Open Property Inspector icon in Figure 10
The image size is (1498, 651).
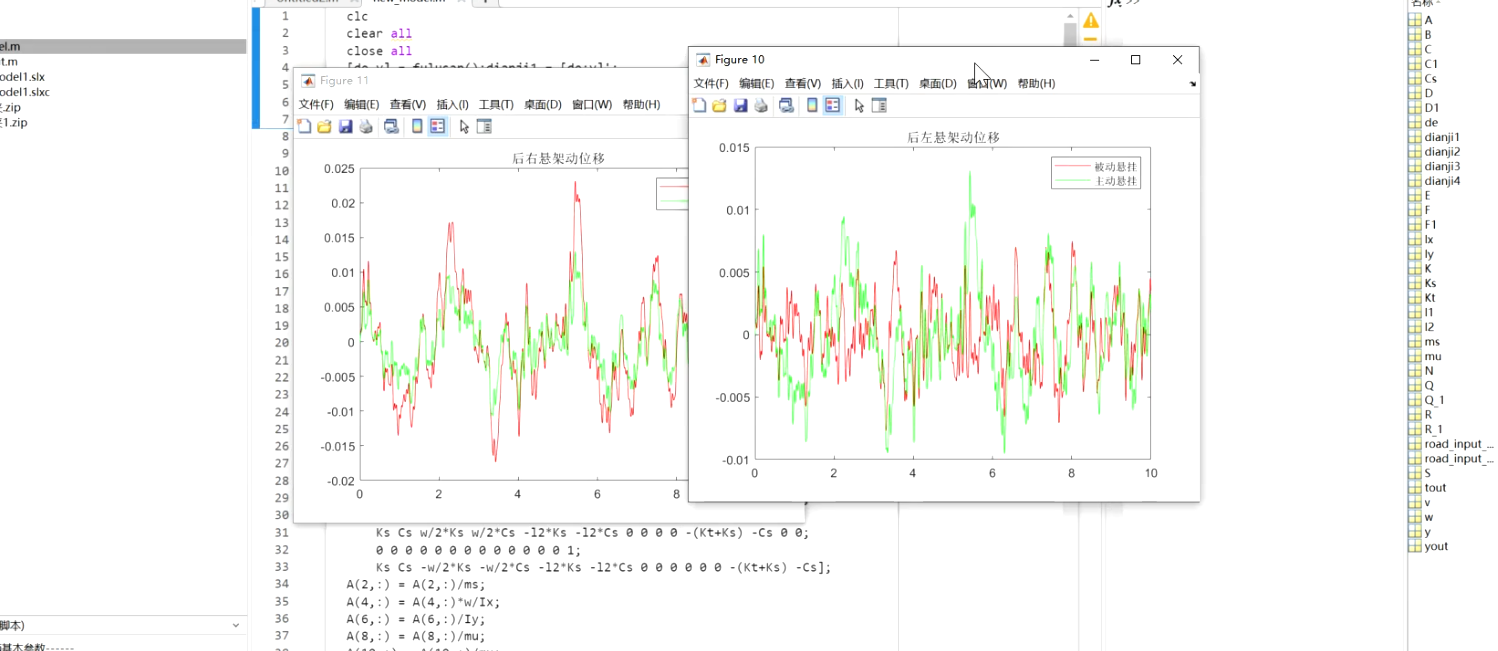coord(879,105)
